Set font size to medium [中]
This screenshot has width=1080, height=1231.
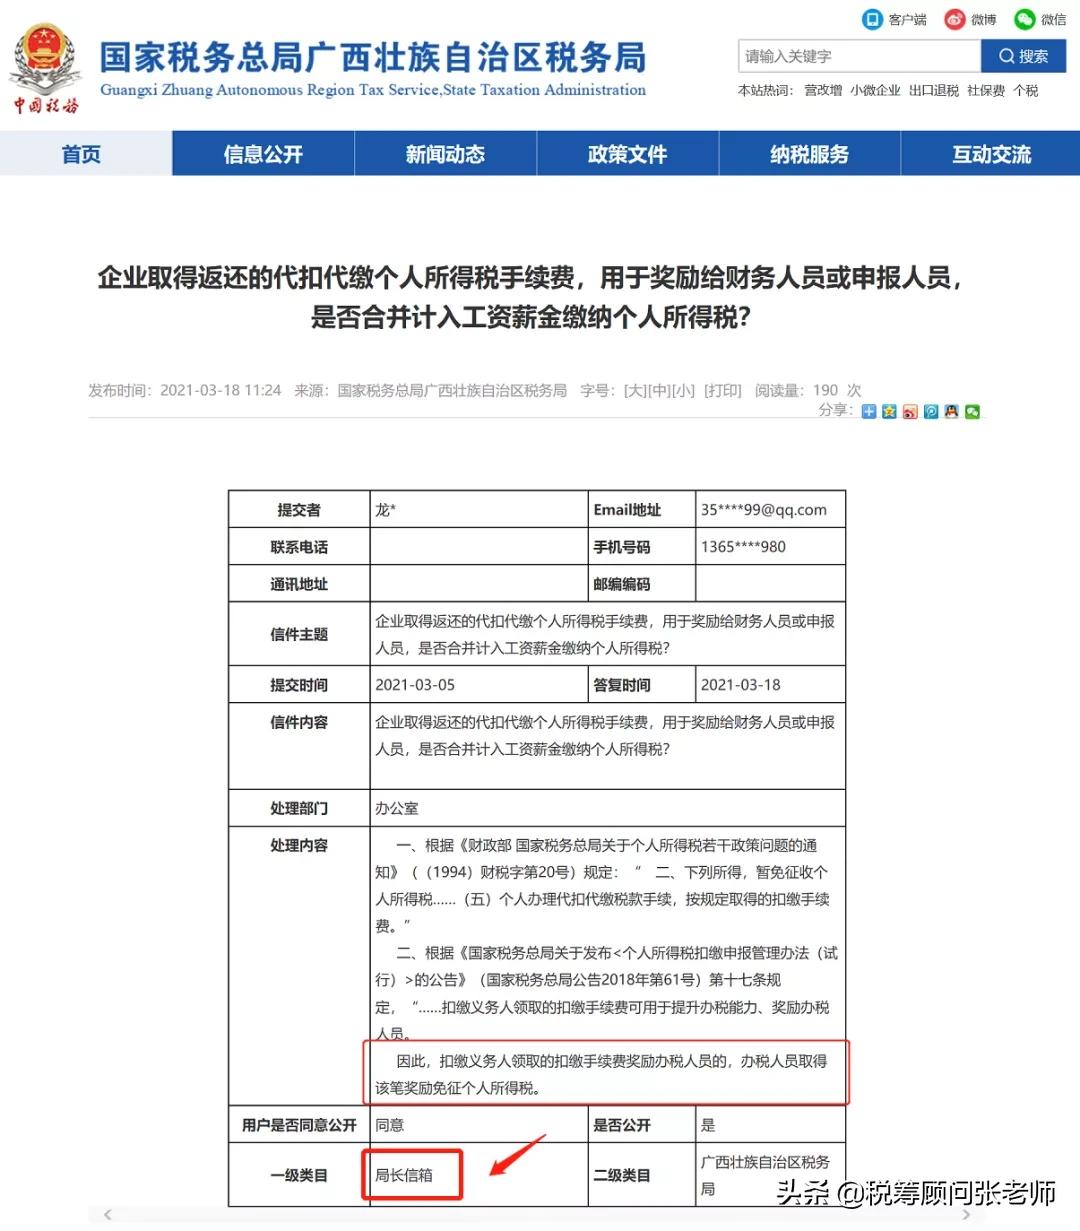tap(659, 390)
